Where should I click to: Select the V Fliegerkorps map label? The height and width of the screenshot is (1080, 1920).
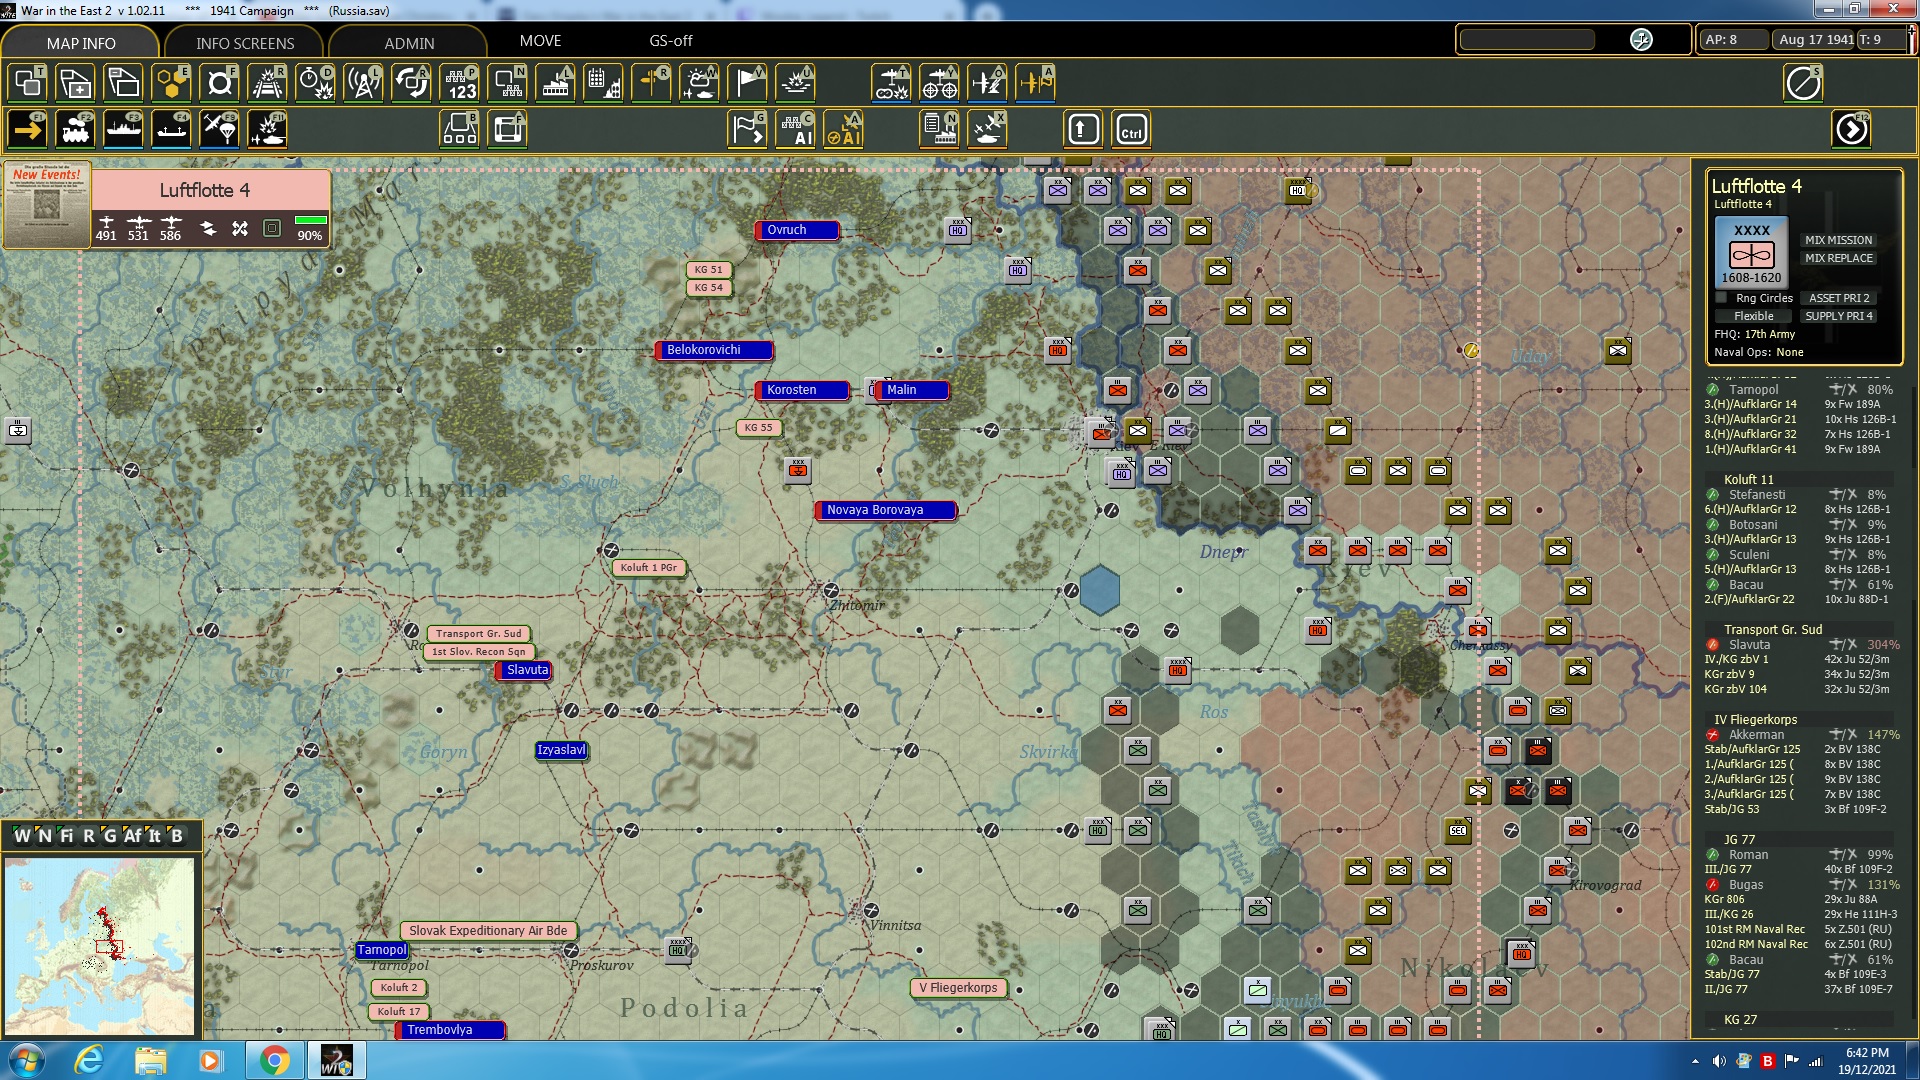pyautogui.click(x=958, y=988)
